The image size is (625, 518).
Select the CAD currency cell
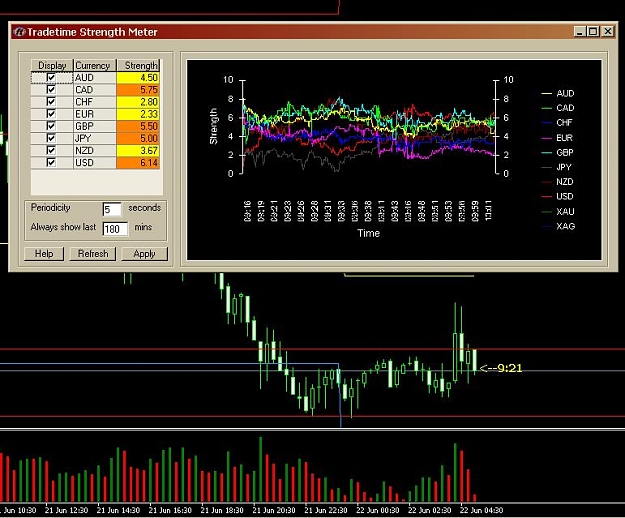click(x=94, y=90)
